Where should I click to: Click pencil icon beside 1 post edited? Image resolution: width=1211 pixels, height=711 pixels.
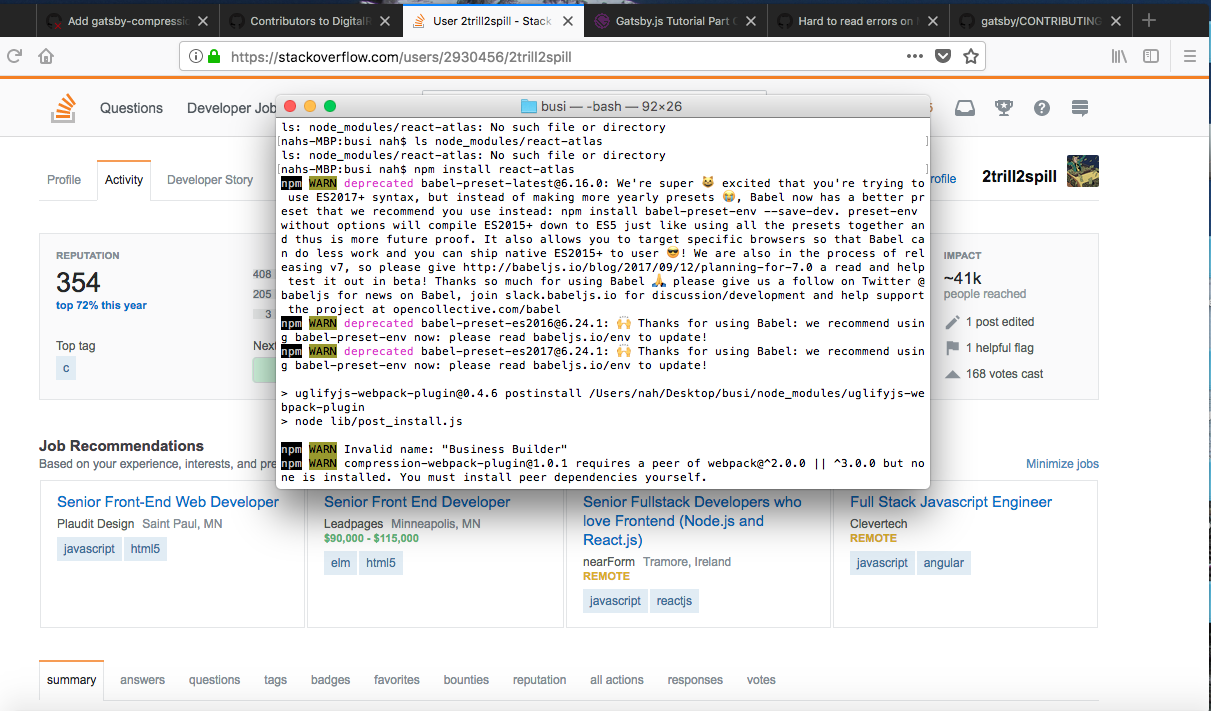(952, 322)
